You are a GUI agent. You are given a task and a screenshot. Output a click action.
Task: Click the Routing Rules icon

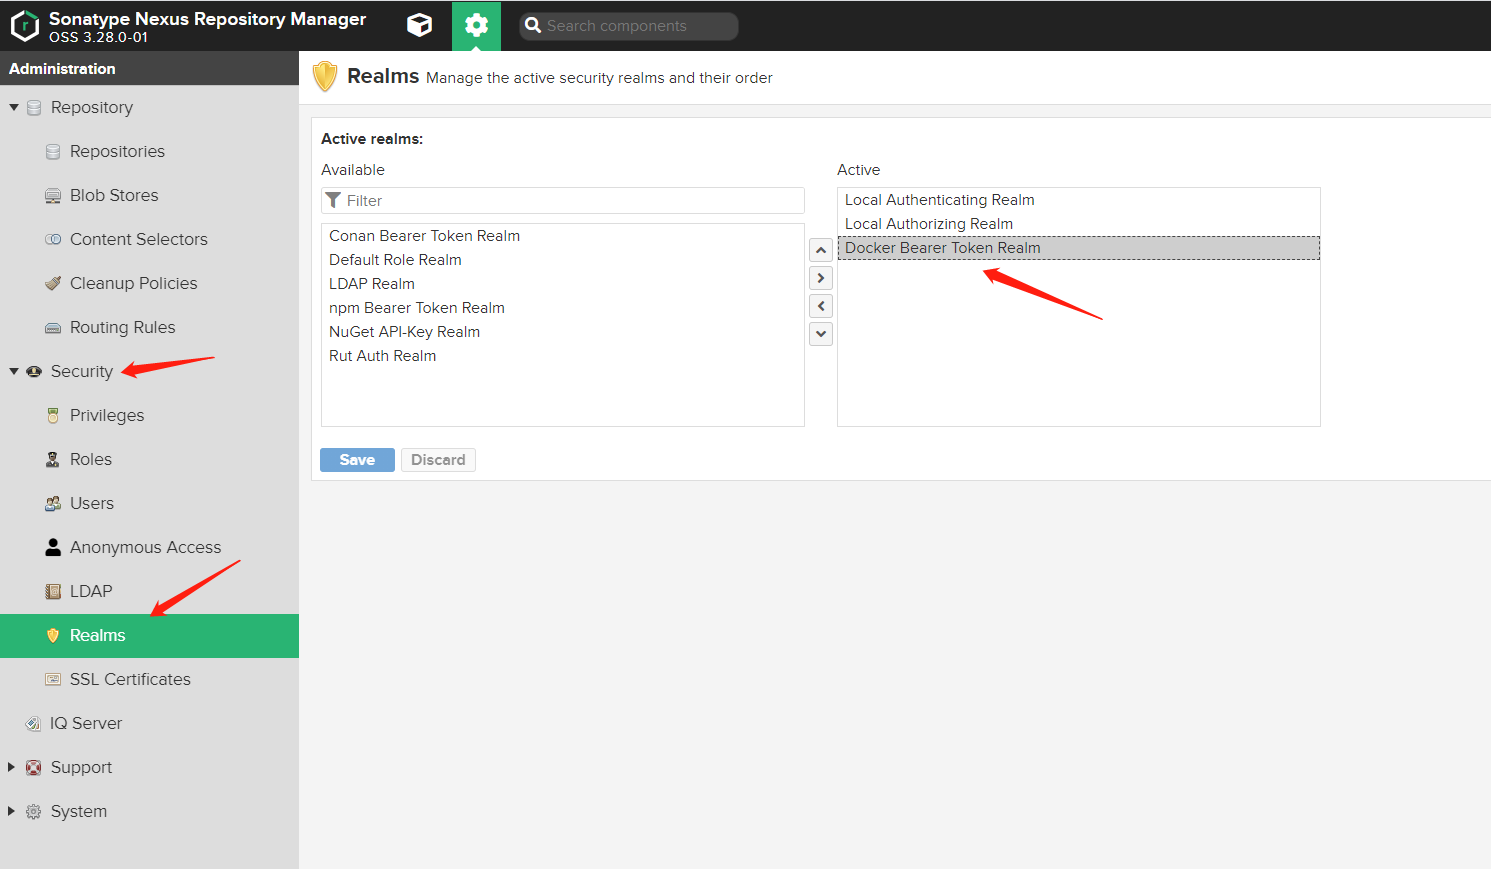click(53, 327)
